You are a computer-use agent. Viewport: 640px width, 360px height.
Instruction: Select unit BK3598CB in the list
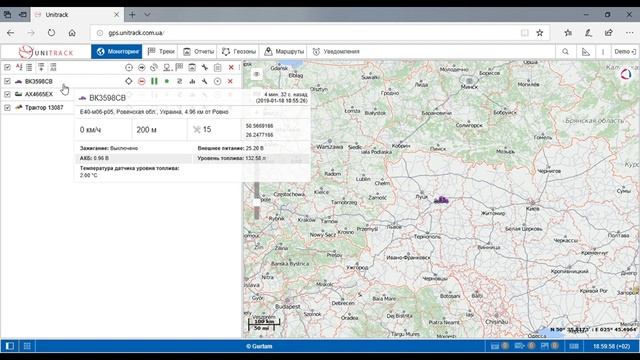point(39,81)
